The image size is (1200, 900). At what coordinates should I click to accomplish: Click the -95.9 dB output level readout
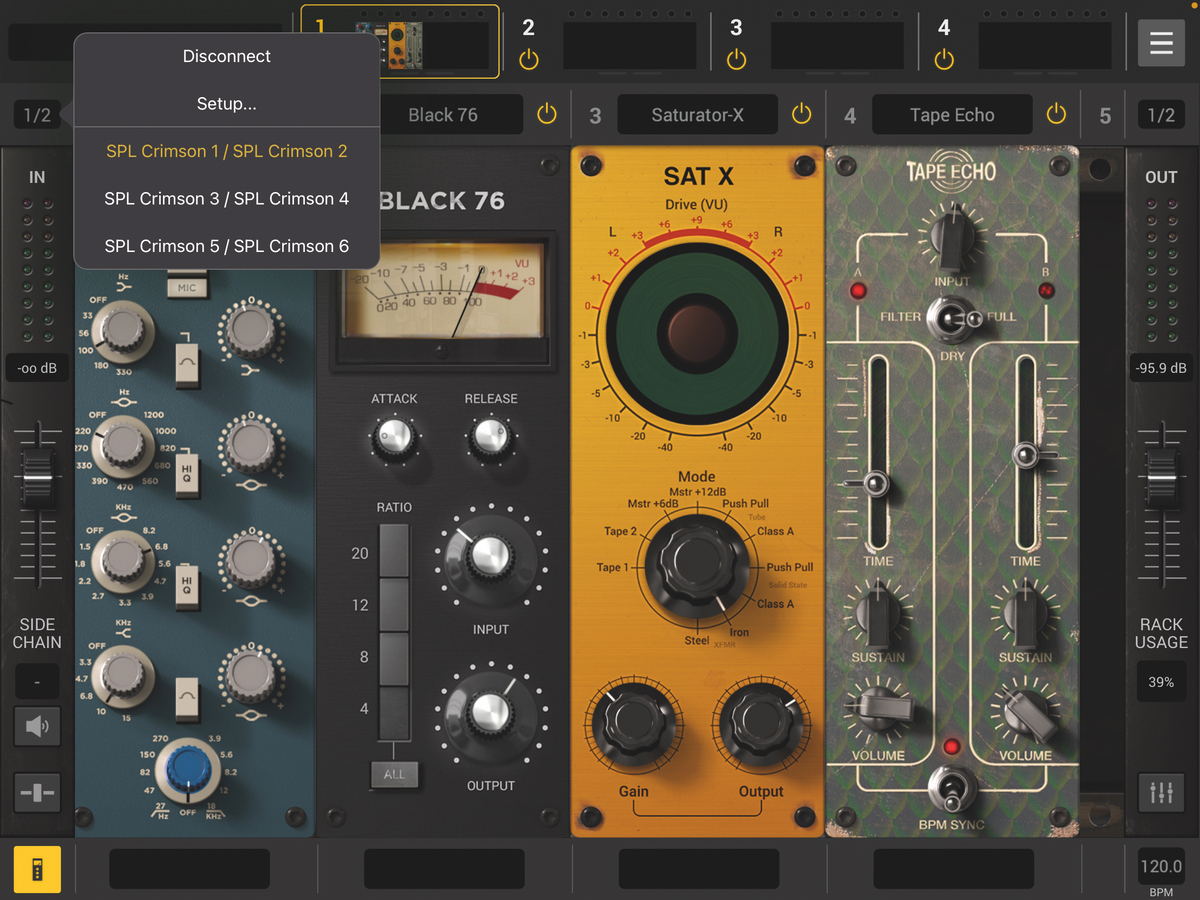click(x=1161, y=368)
